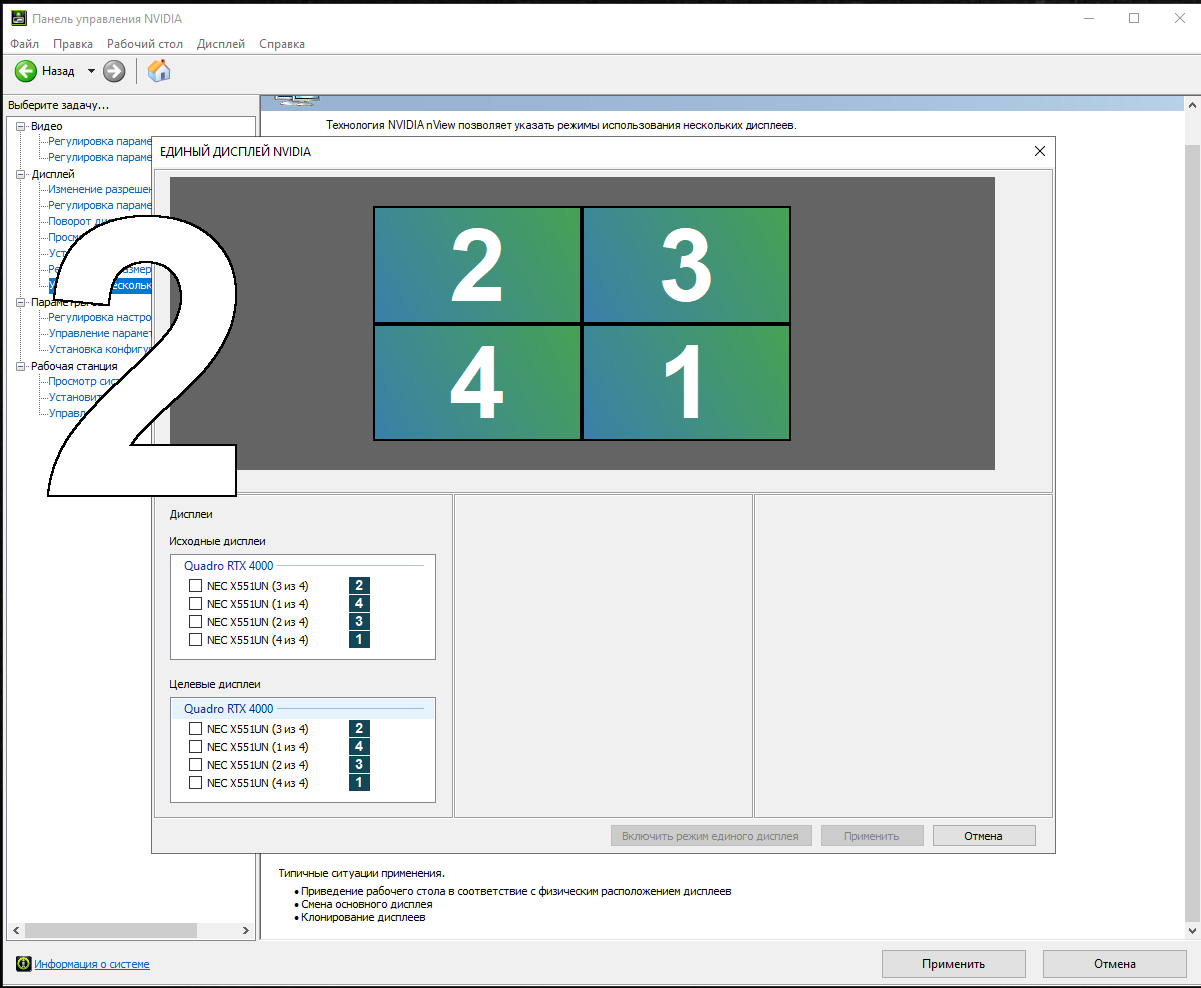Close the ЕДИНЫЙ ДИСПЛЕЙ NVIDIA dialog
Image resolution: width=1201 pixels, height=988 pixels.
coord(1039,151)
